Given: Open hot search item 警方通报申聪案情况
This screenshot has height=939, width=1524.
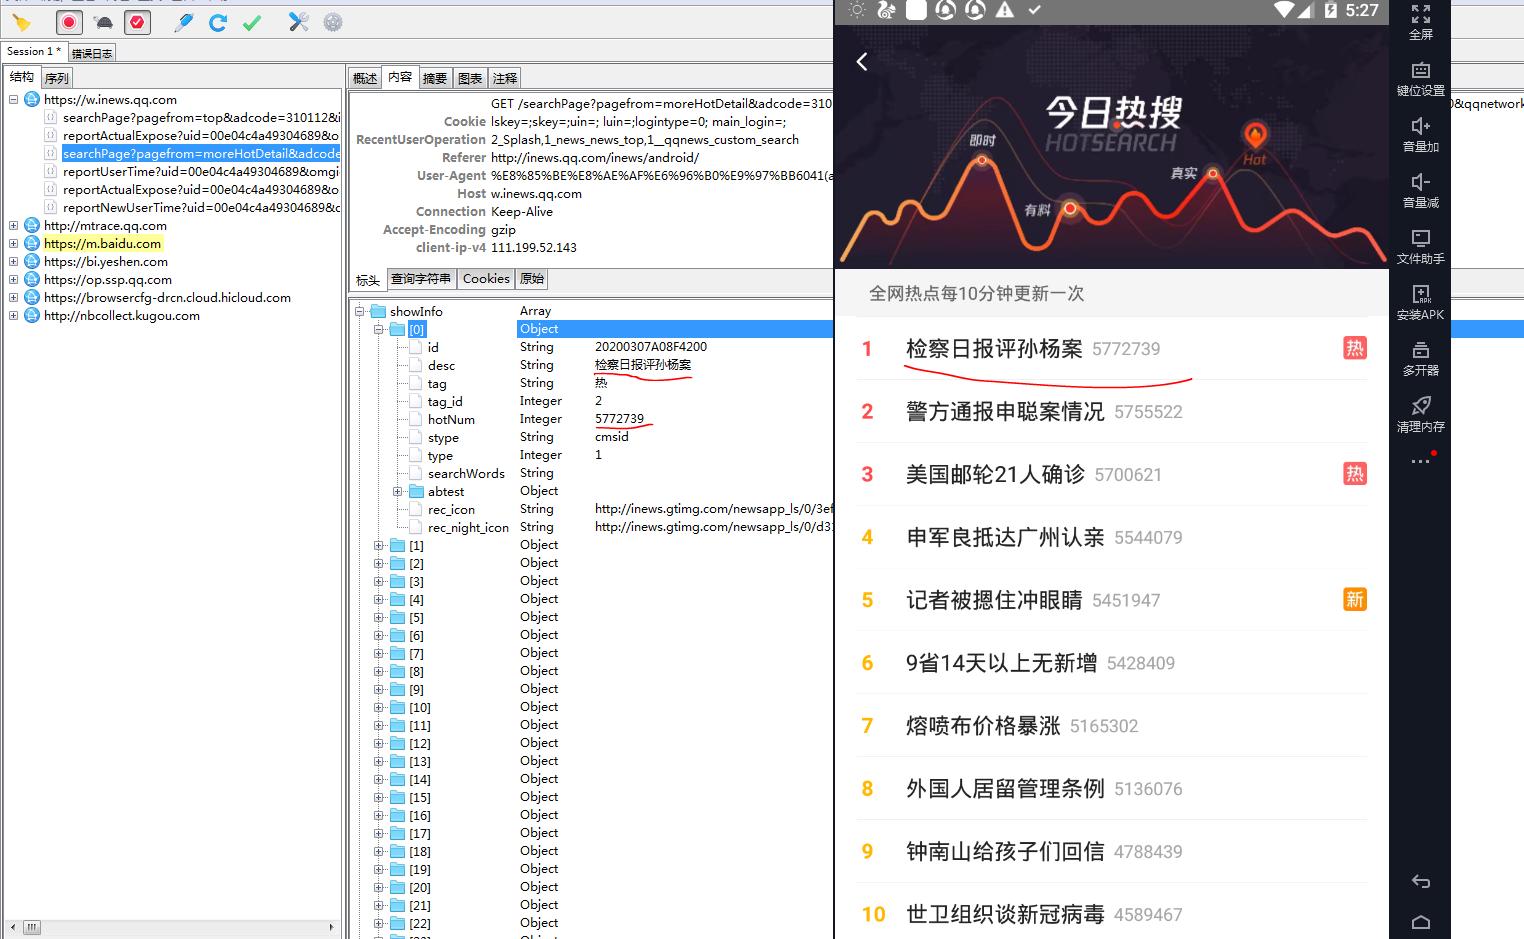Looking at the screenshot, I should point(1004,412).
